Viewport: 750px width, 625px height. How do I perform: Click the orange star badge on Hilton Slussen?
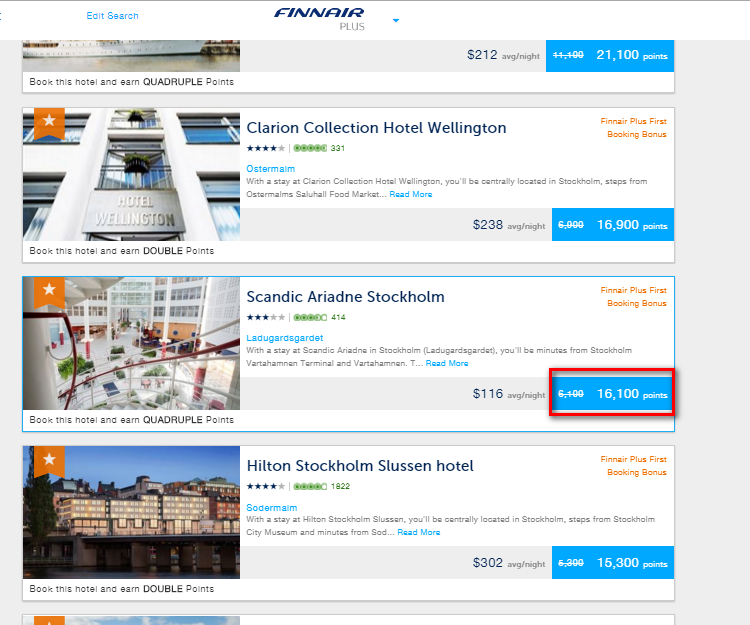[49, 462]
